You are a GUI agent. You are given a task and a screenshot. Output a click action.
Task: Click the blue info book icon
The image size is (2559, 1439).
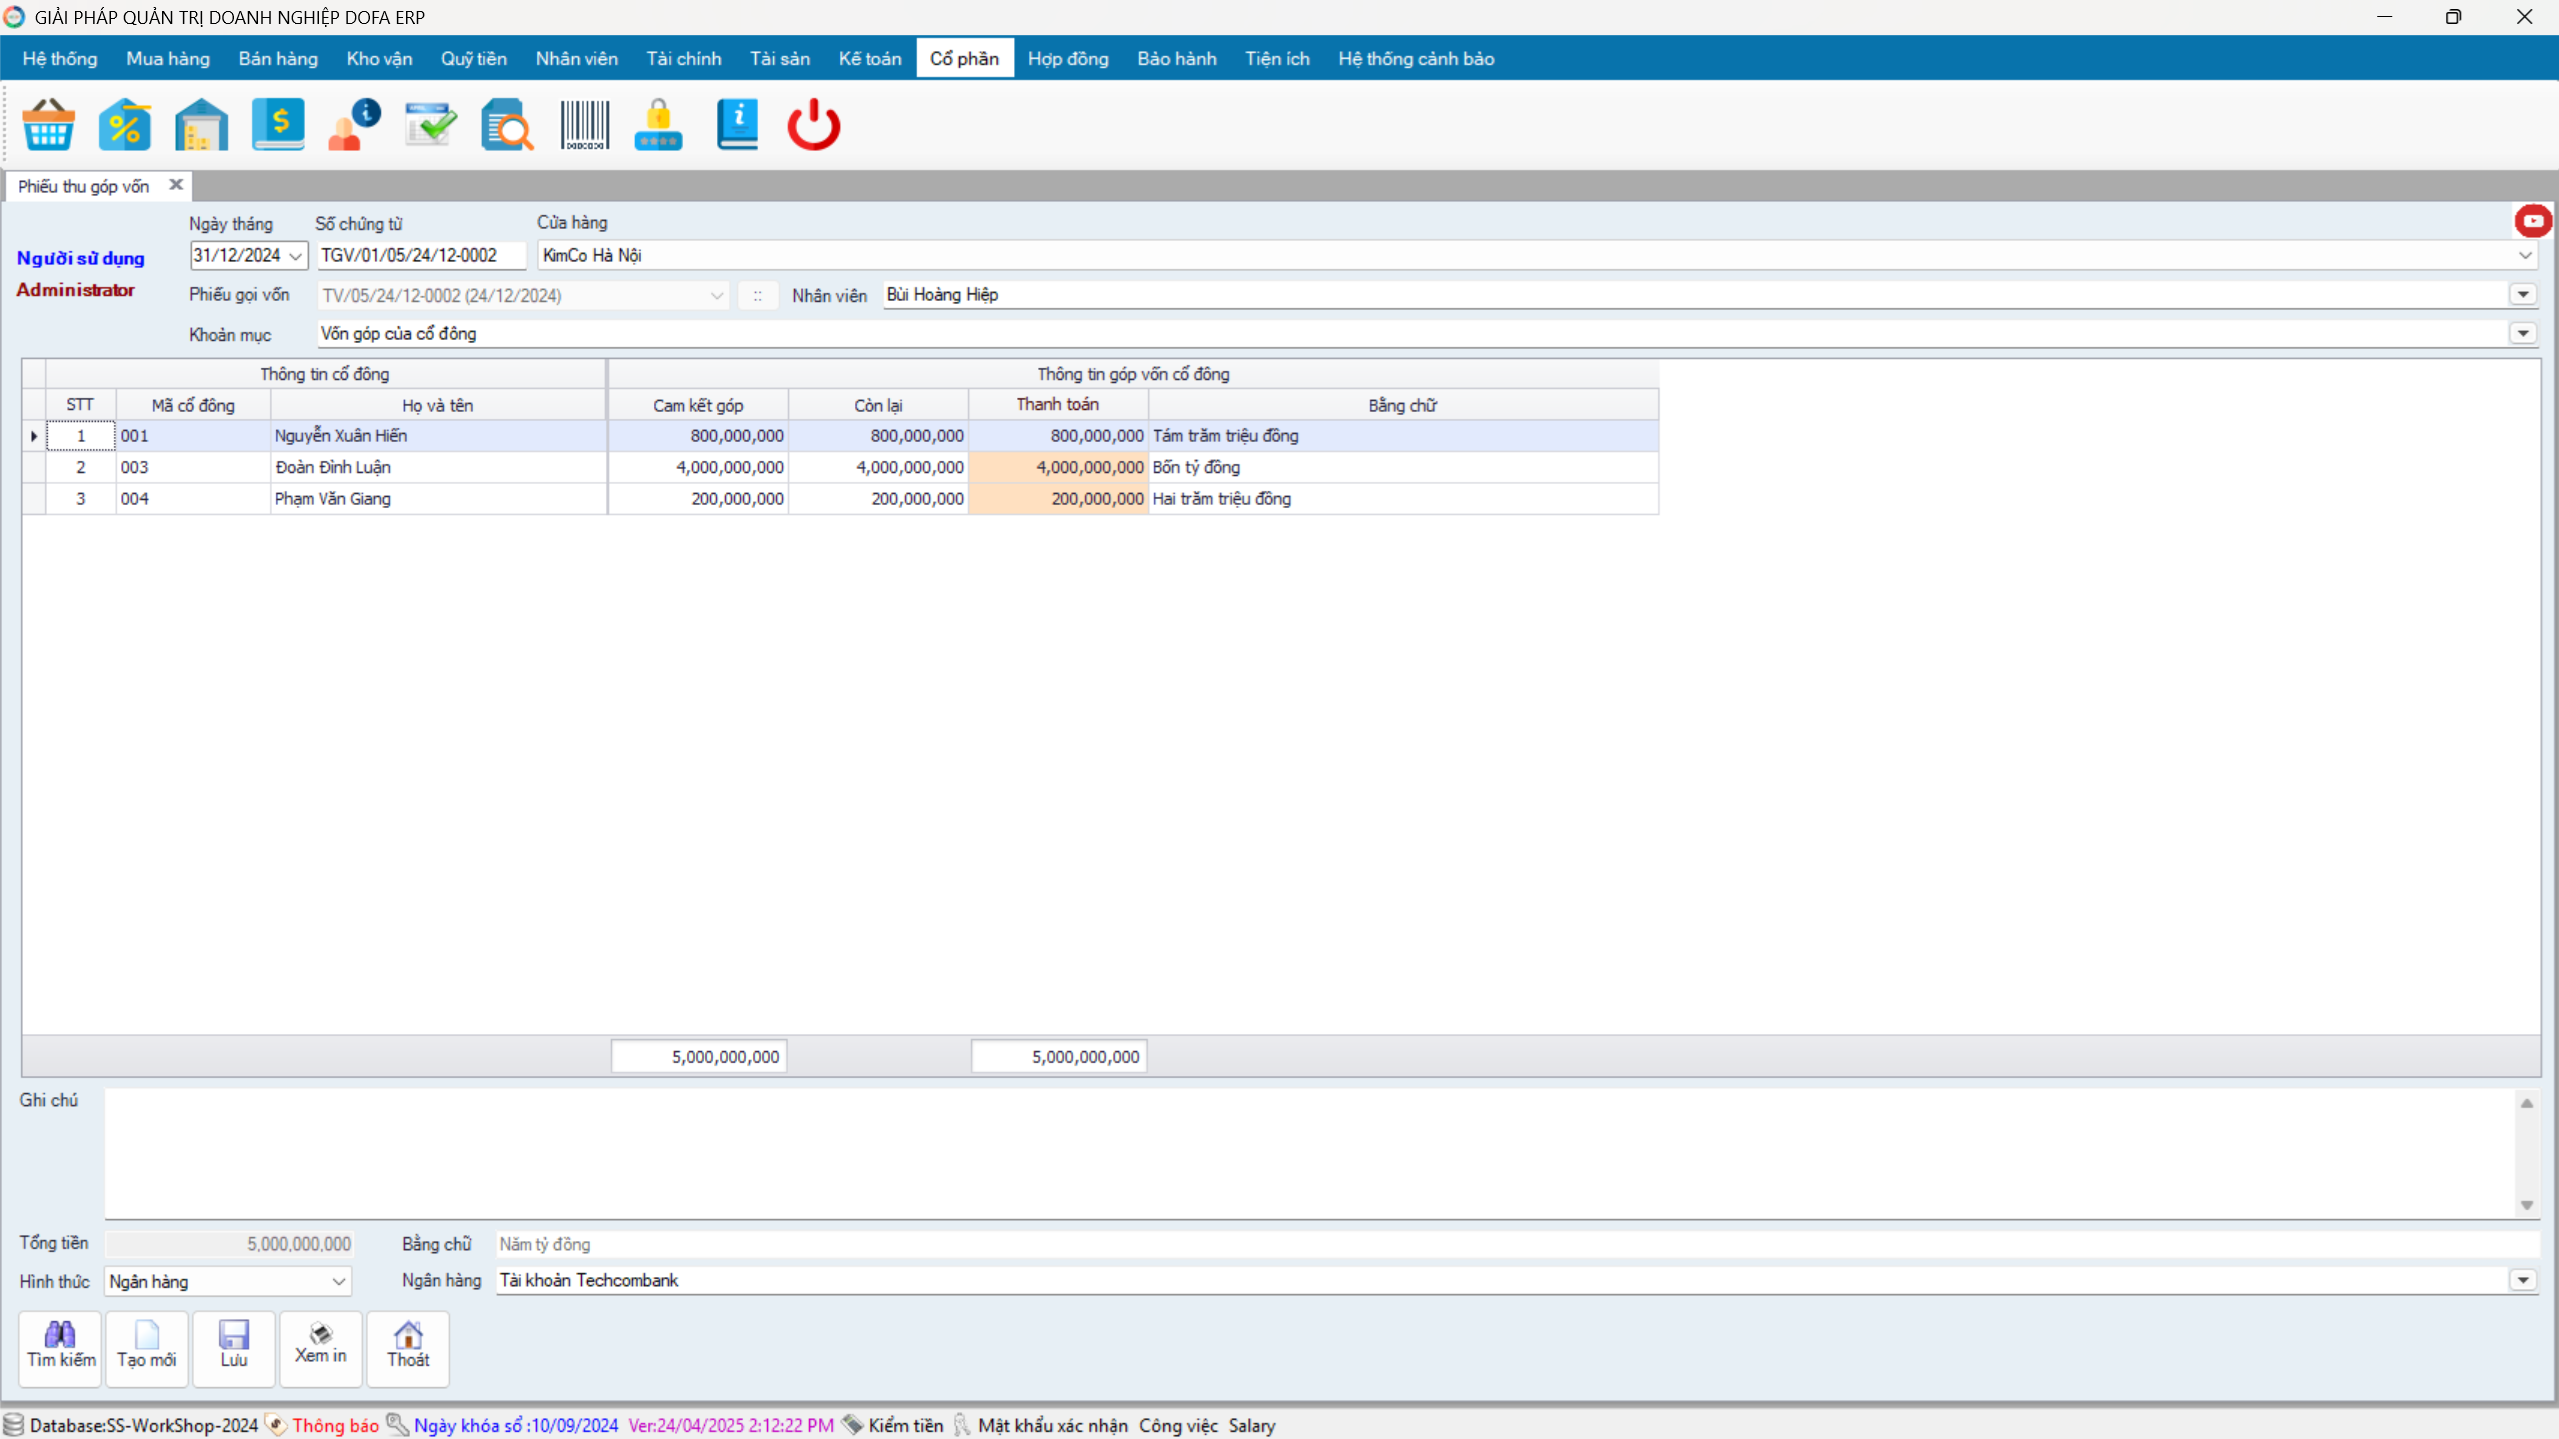tap(738, 125)
